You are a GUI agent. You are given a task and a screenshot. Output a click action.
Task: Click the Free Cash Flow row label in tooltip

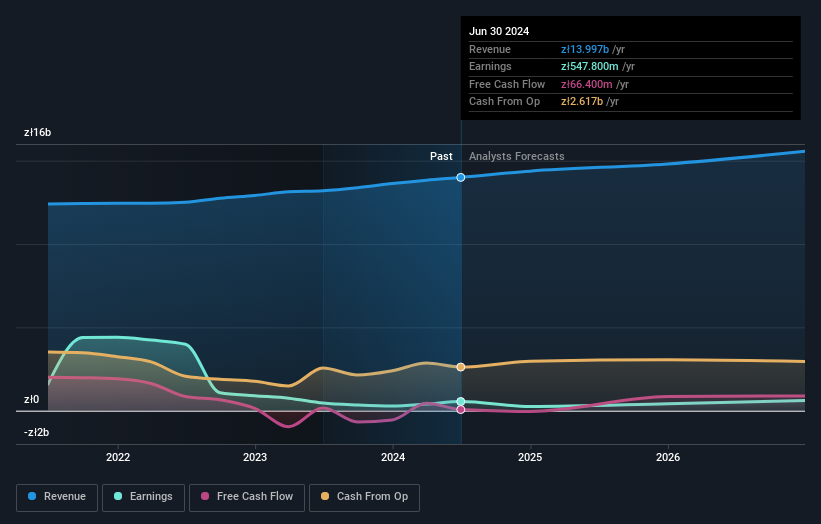pyautogui.click(x=507, y=84)
